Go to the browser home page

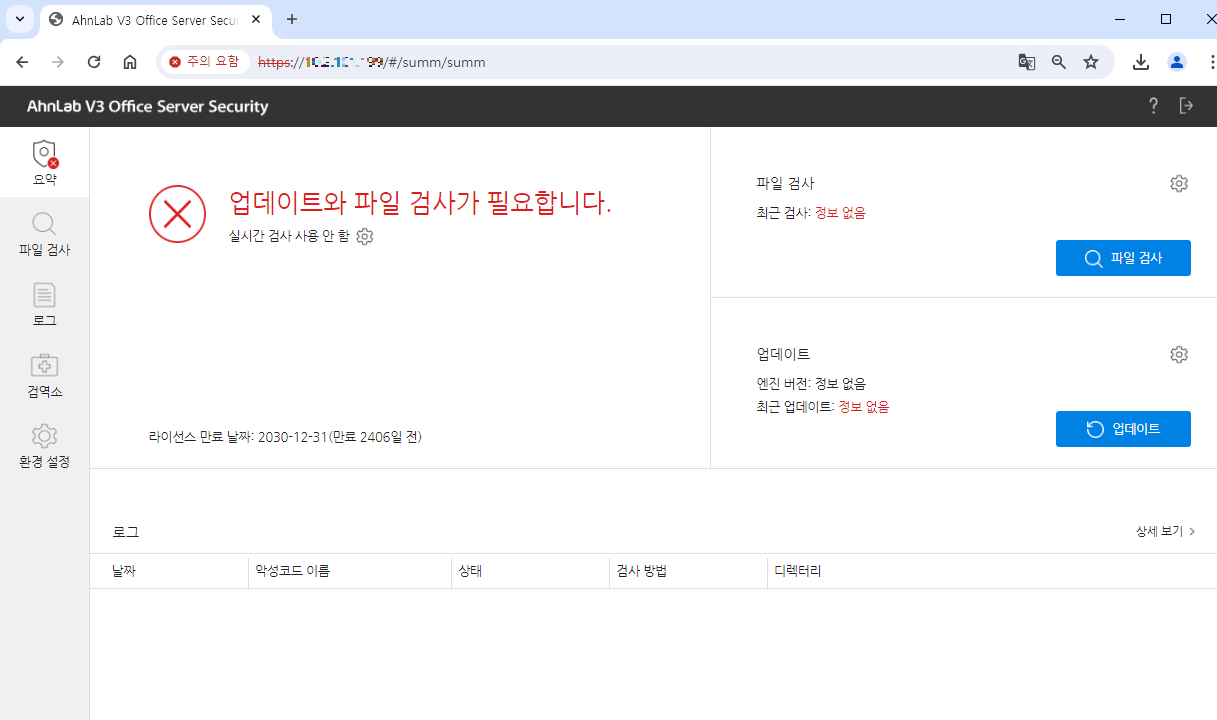pyautogui.click(x=130, y=62)
